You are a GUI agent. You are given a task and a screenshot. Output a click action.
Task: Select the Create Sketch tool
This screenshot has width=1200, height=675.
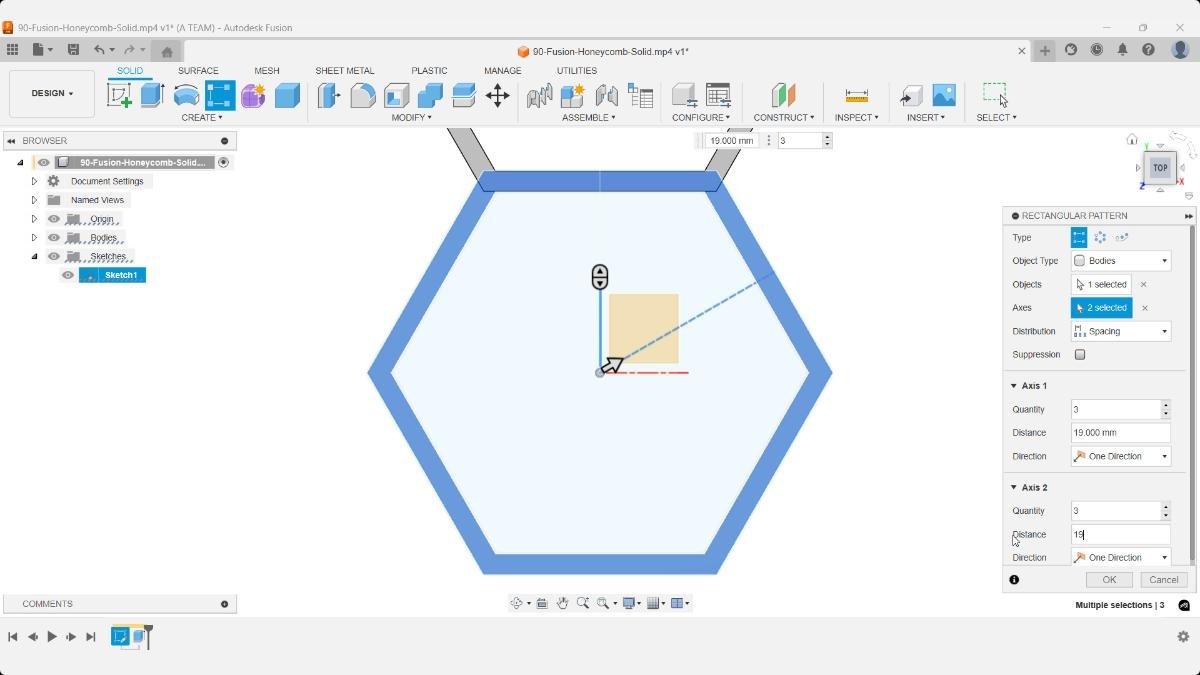(x=121, y=94)
